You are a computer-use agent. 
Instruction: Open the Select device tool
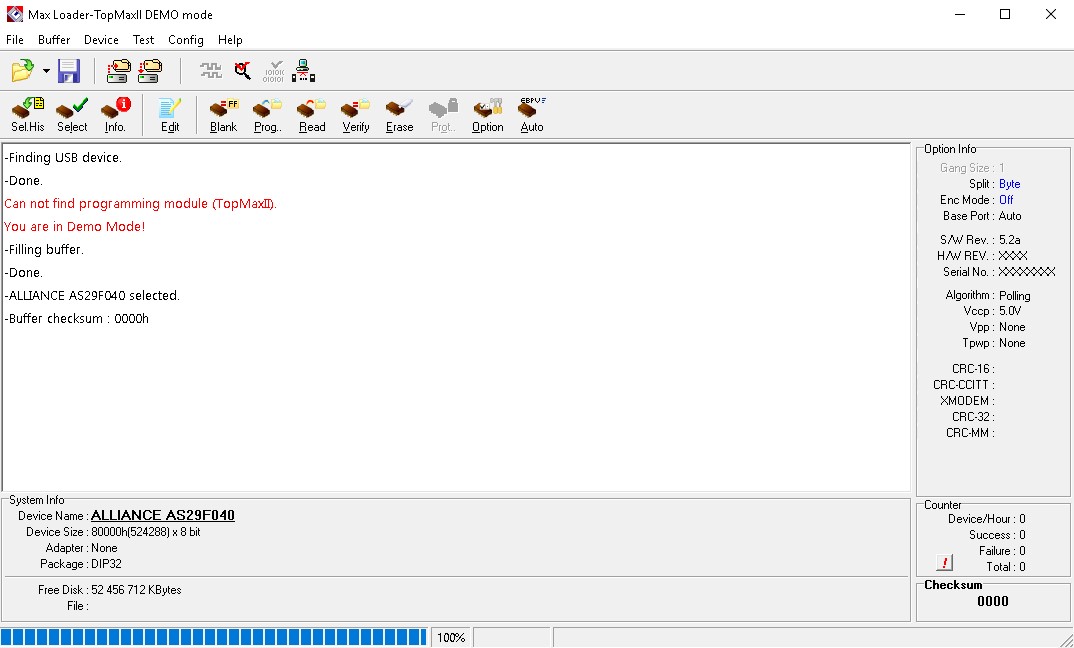pyautogui.click(x=72, y=114)
